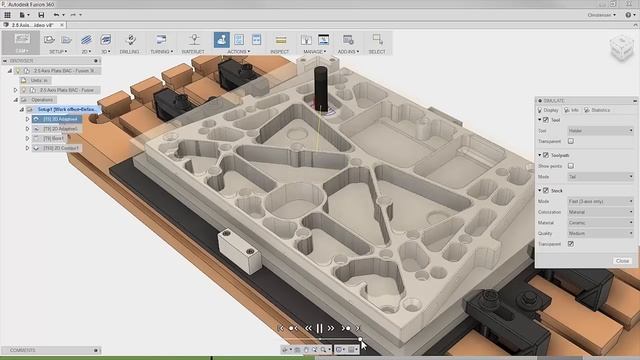
Task: Open the Quality dropdown showing Medium
Action: [600, 233]
